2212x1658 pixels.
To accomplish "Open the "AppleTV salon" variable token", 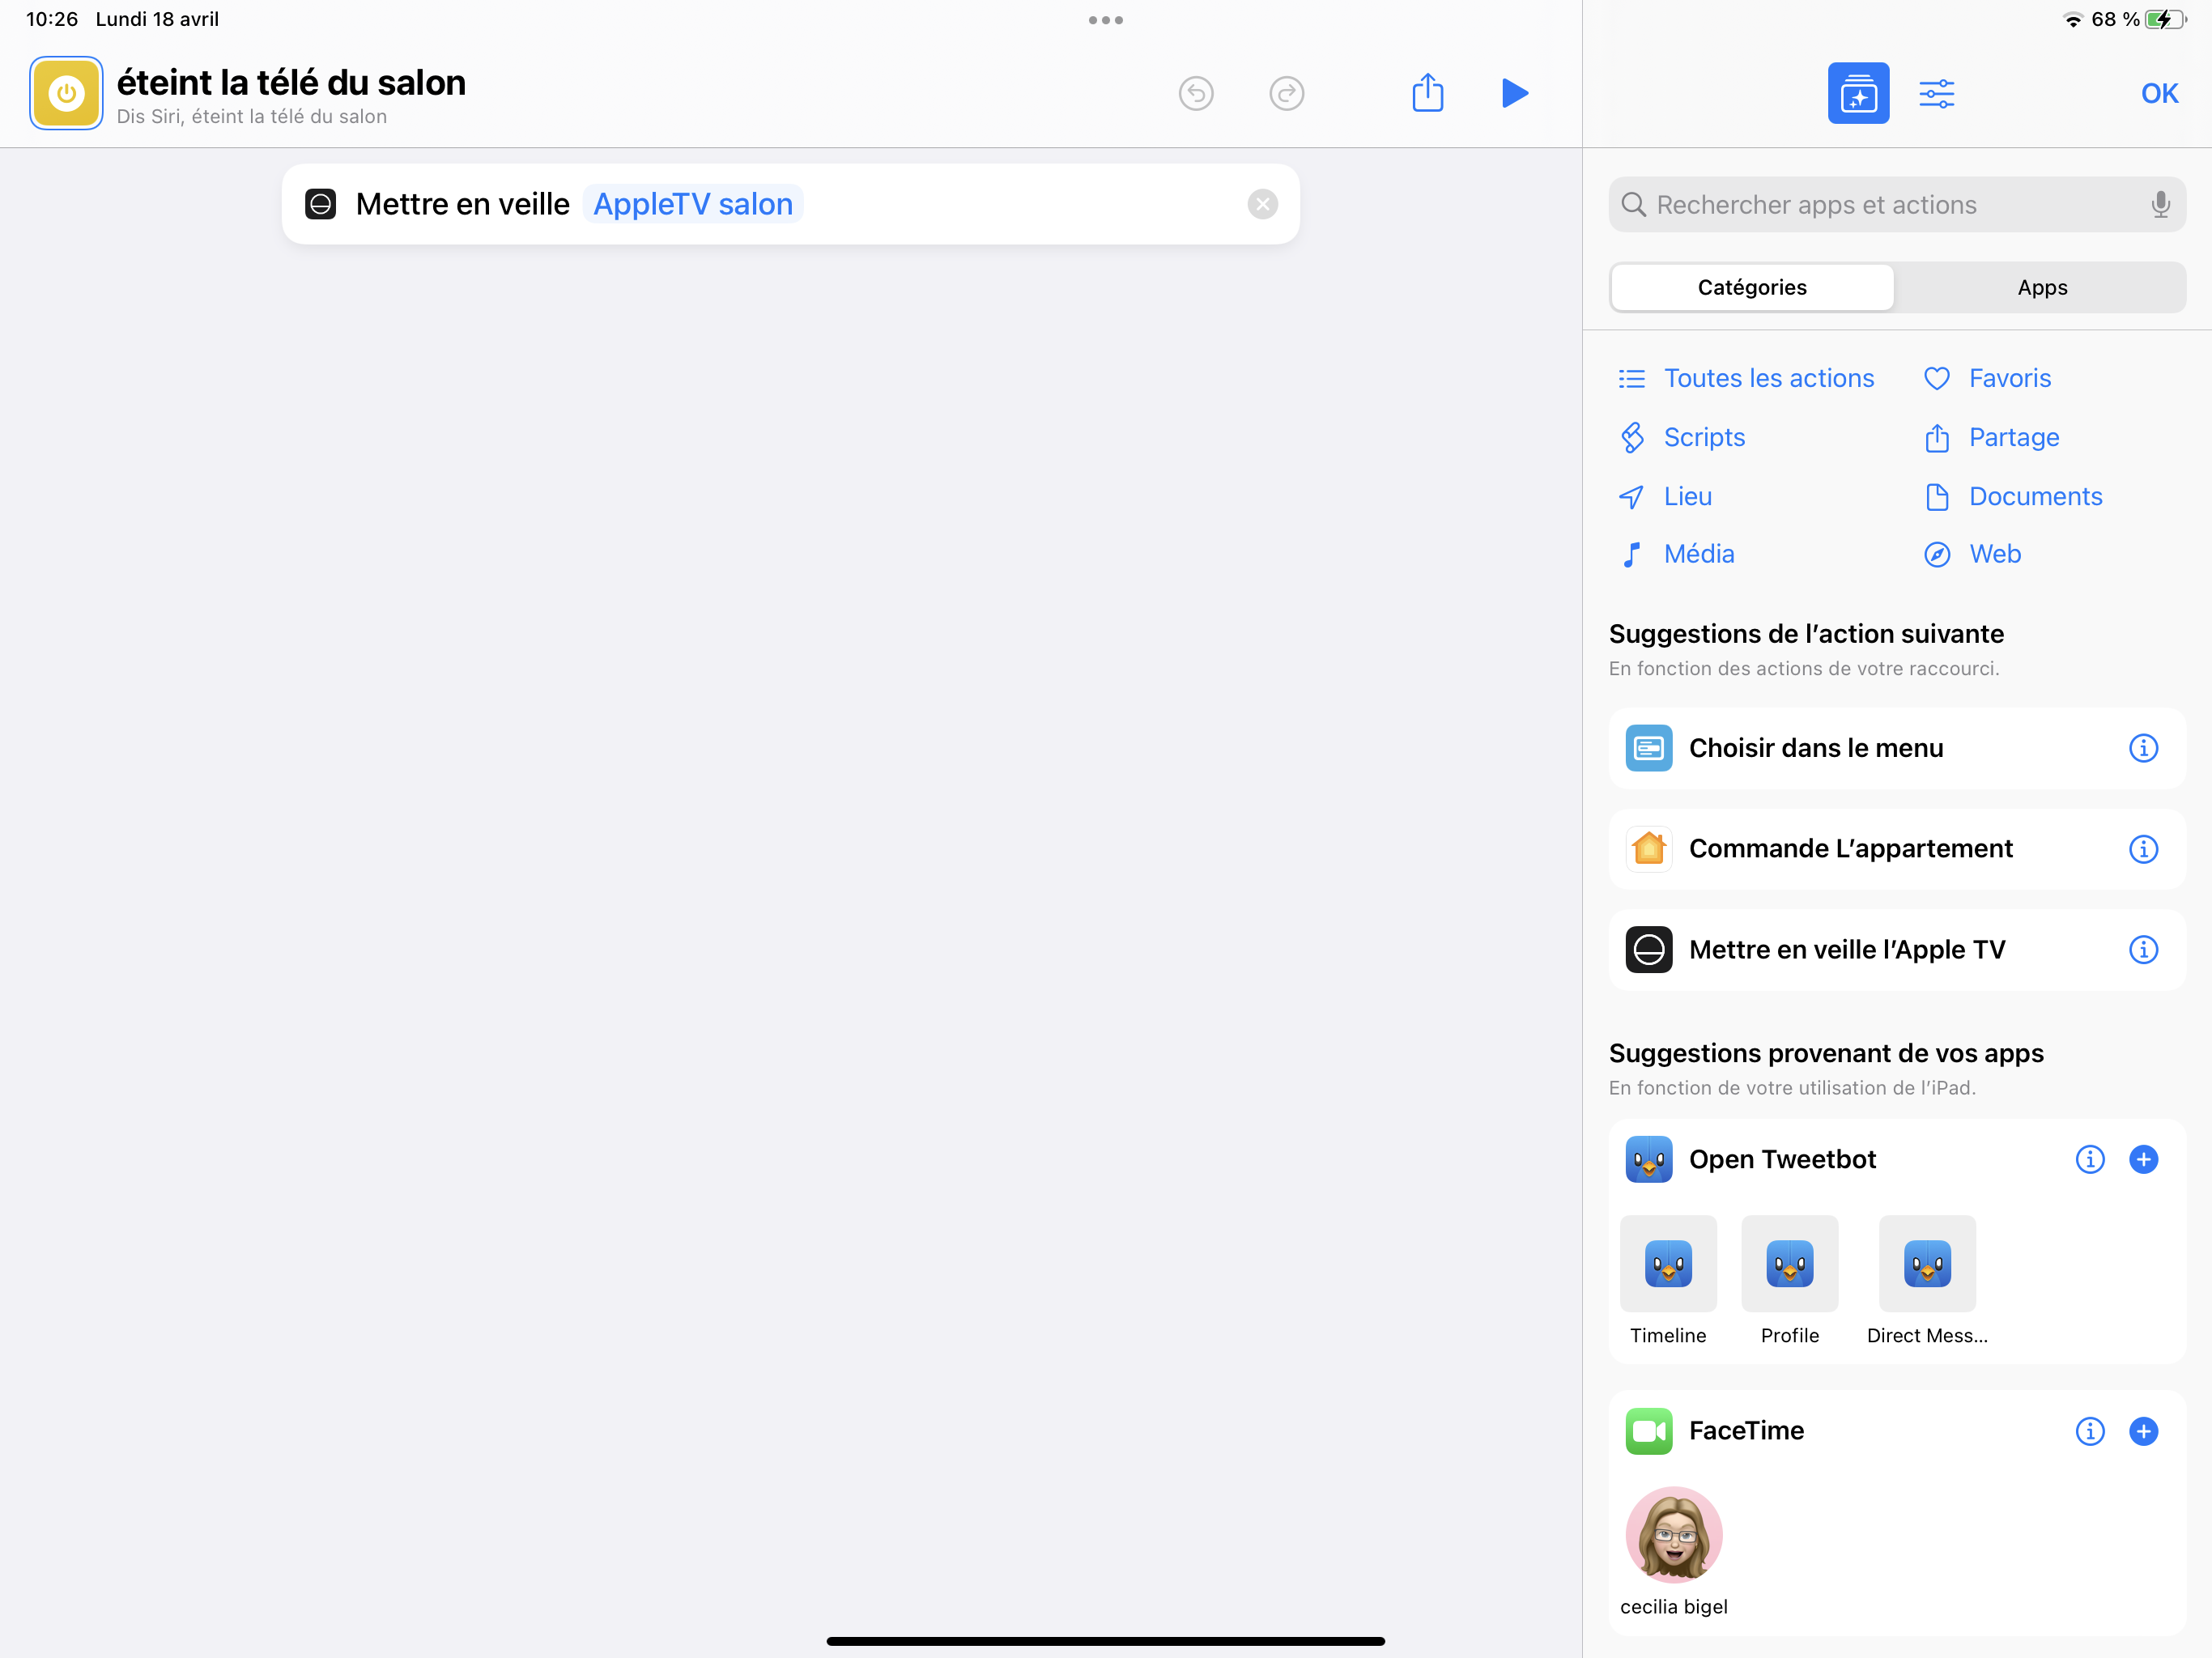I will click(693, 203).
